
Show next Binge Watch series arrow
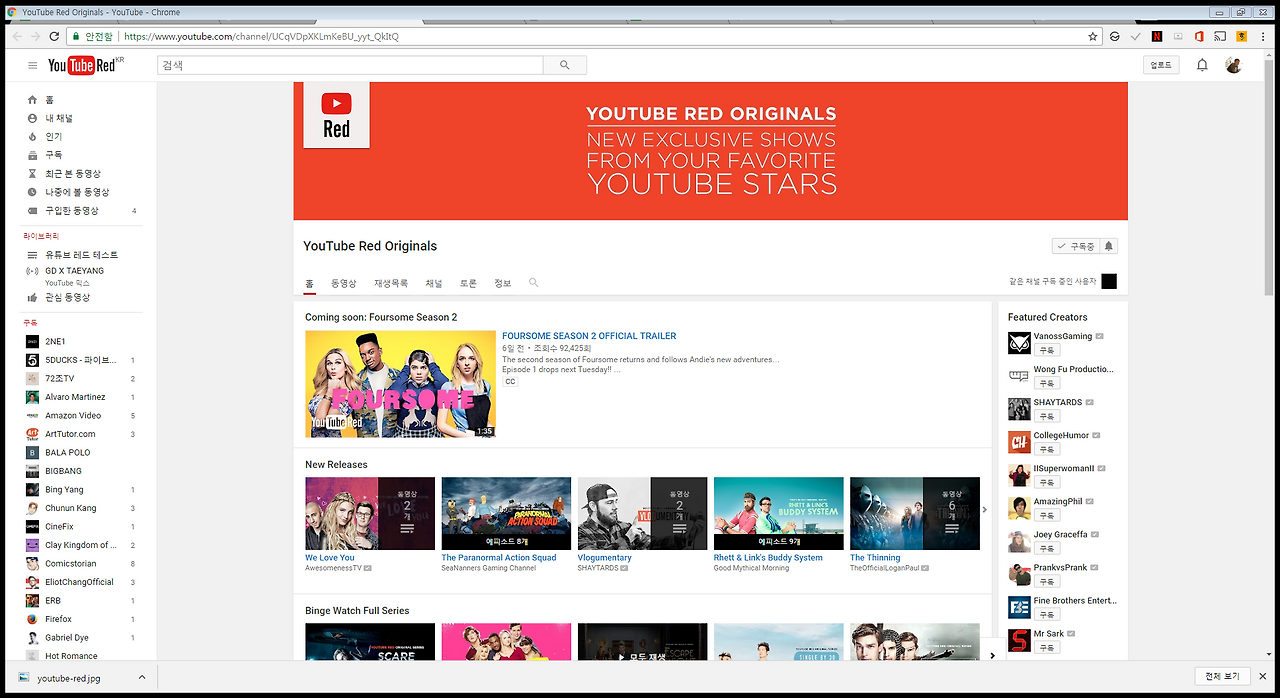(x=992, y=656)
